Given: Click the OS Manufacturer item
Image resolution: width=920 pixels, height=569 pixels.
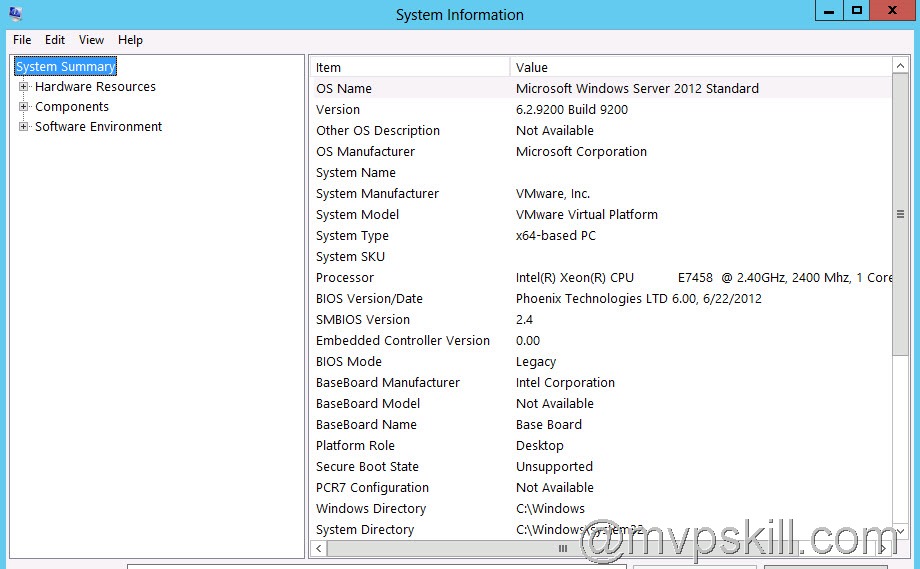Looking at the screenshot, I should pyautogui.click(x=365, y=152).
